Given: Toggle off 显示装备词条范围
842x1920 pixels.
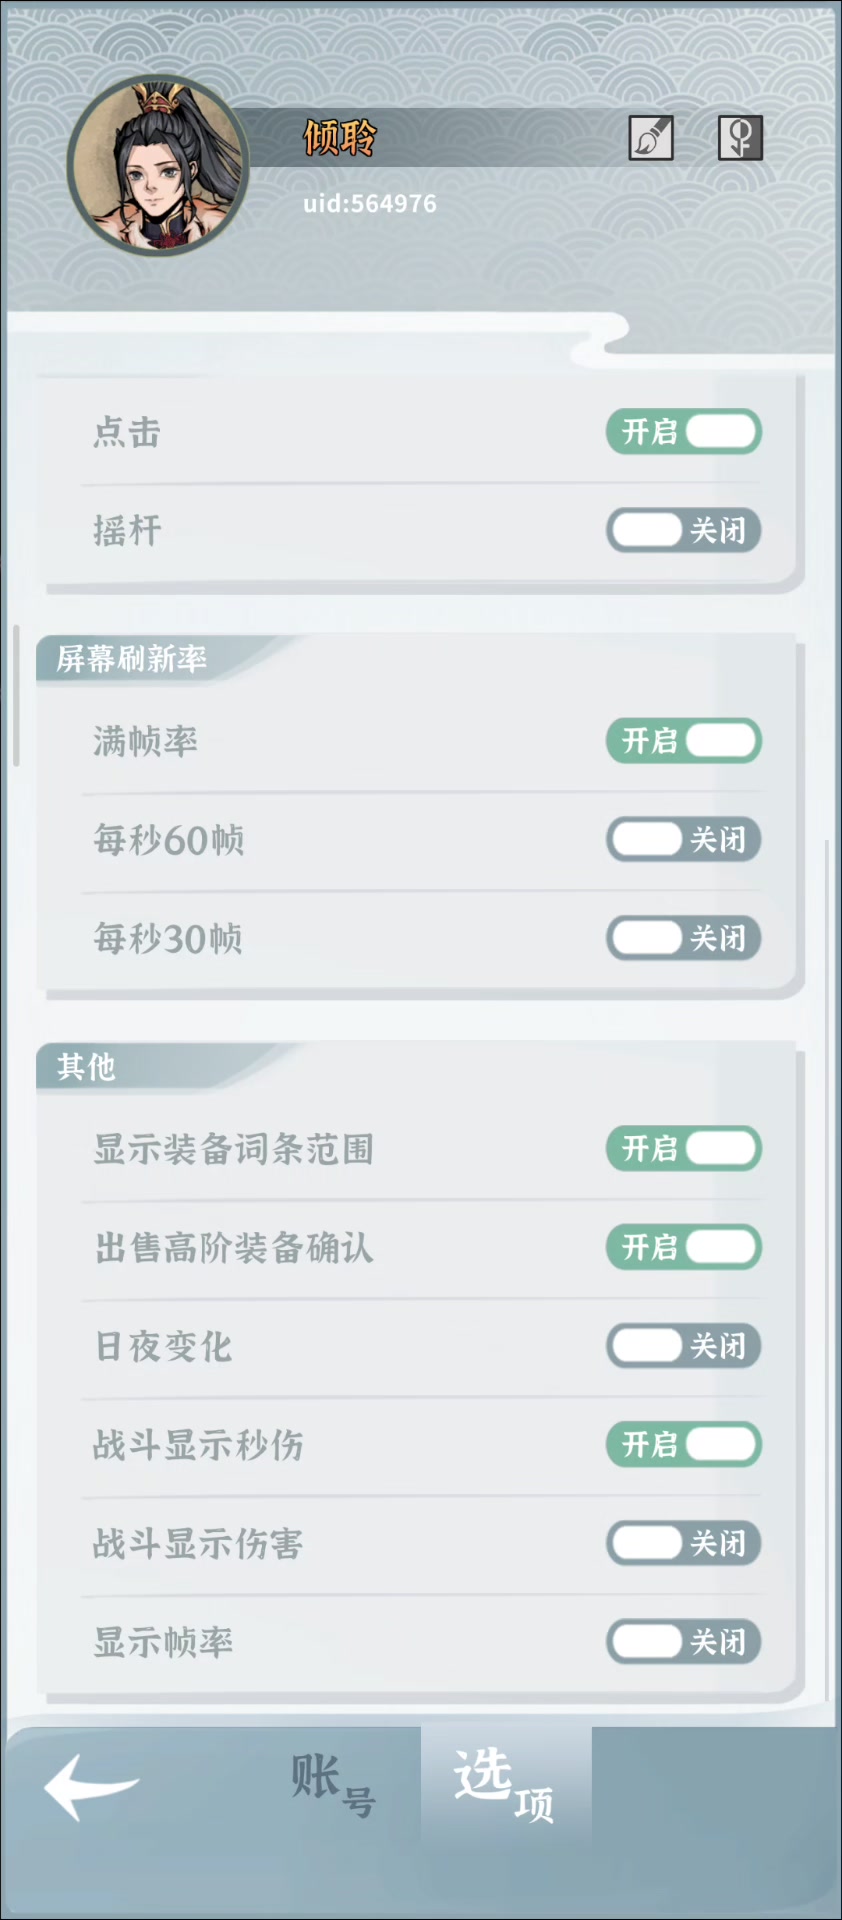Looking at the screenshot, I should (x=684, y=1149).
